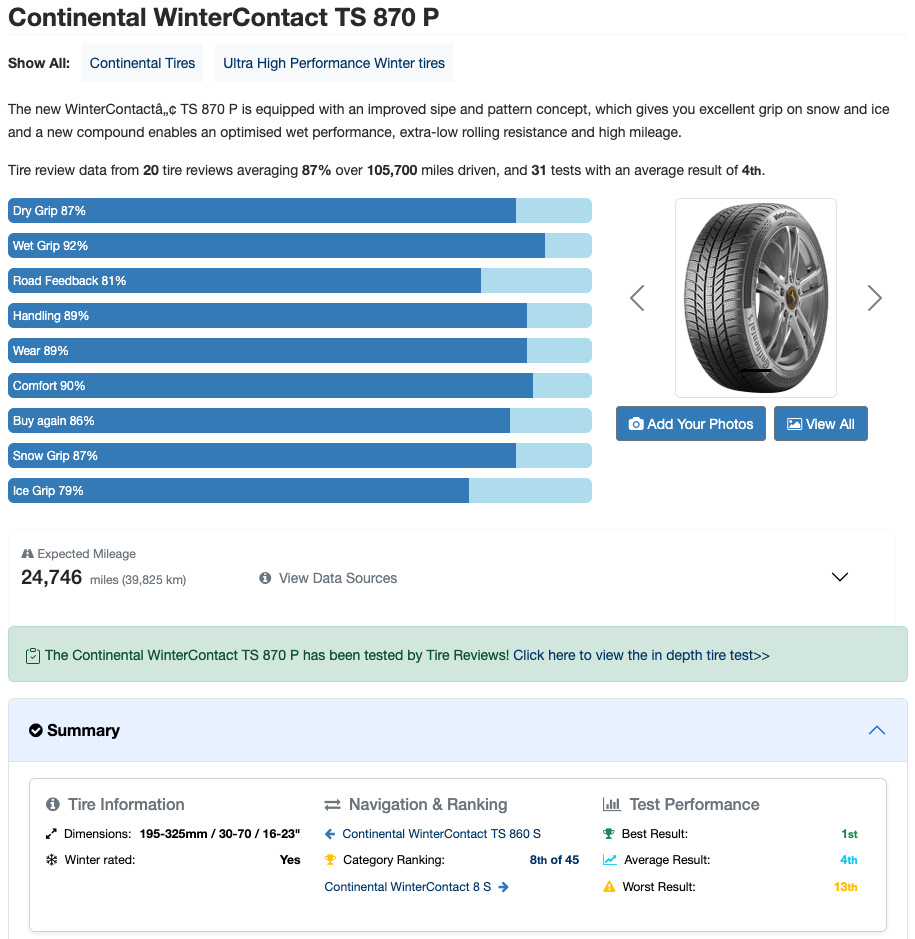This screenshot has width=915, height=939.
Task: Click the bar chart icon beside Test Performance
Action: pyautogui.click(x=612, y=804)
